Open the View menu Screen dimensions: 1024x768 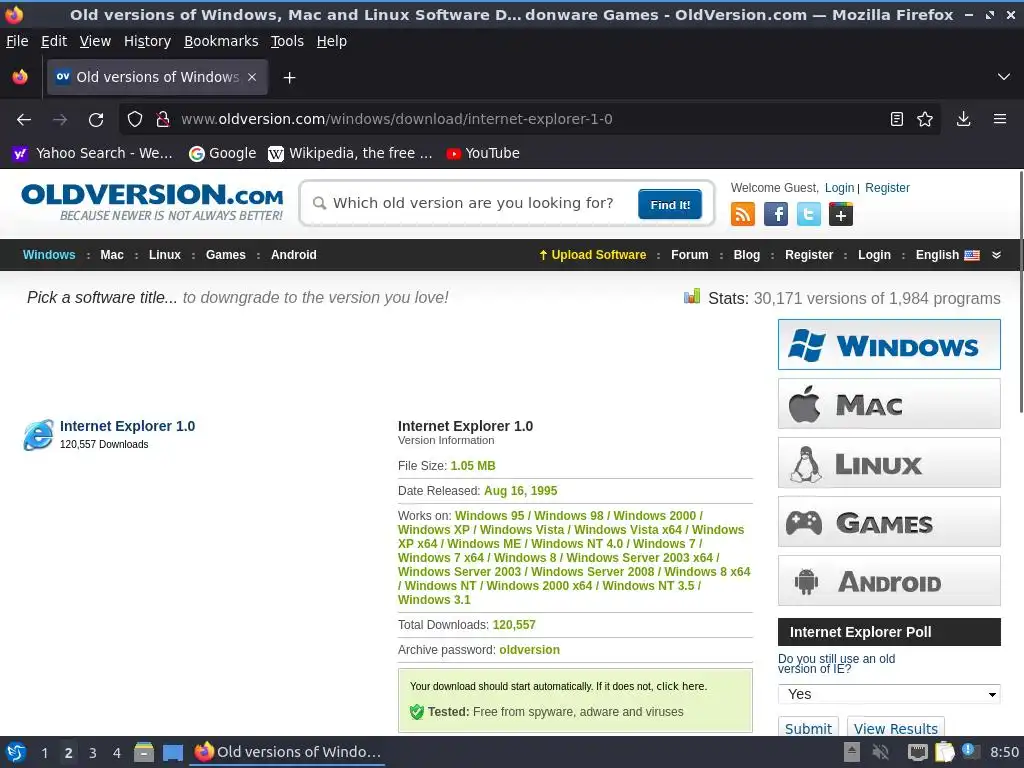point(95,41)
